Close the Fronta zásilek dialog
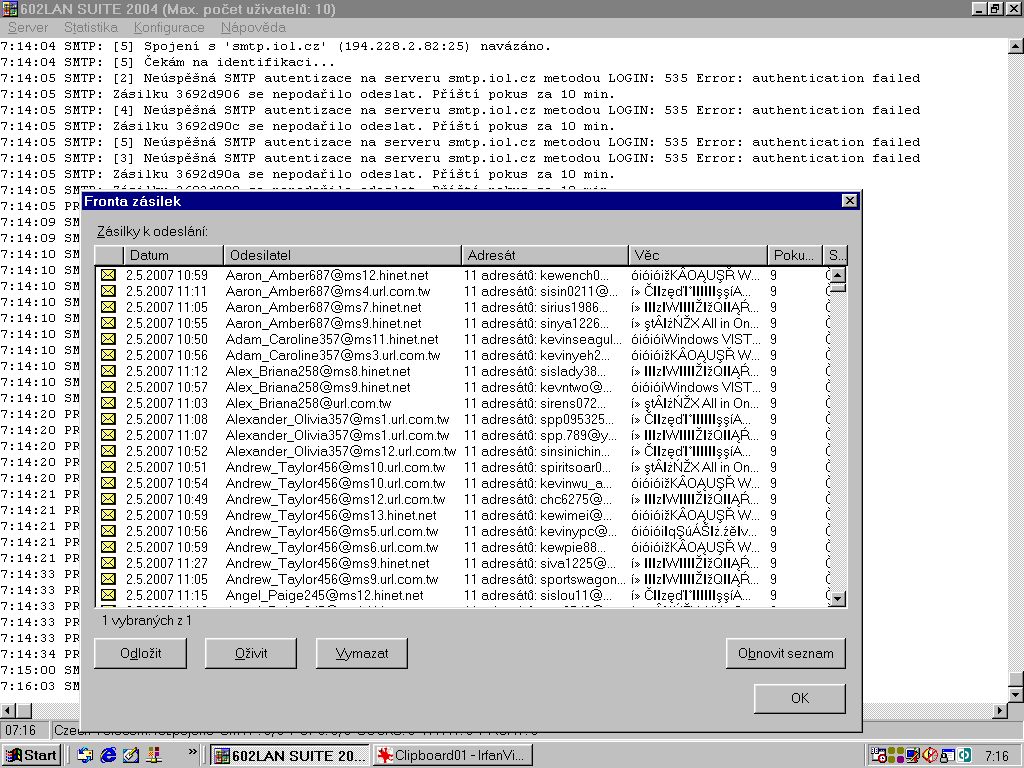Screen dimensions: 1024x768 849,201
